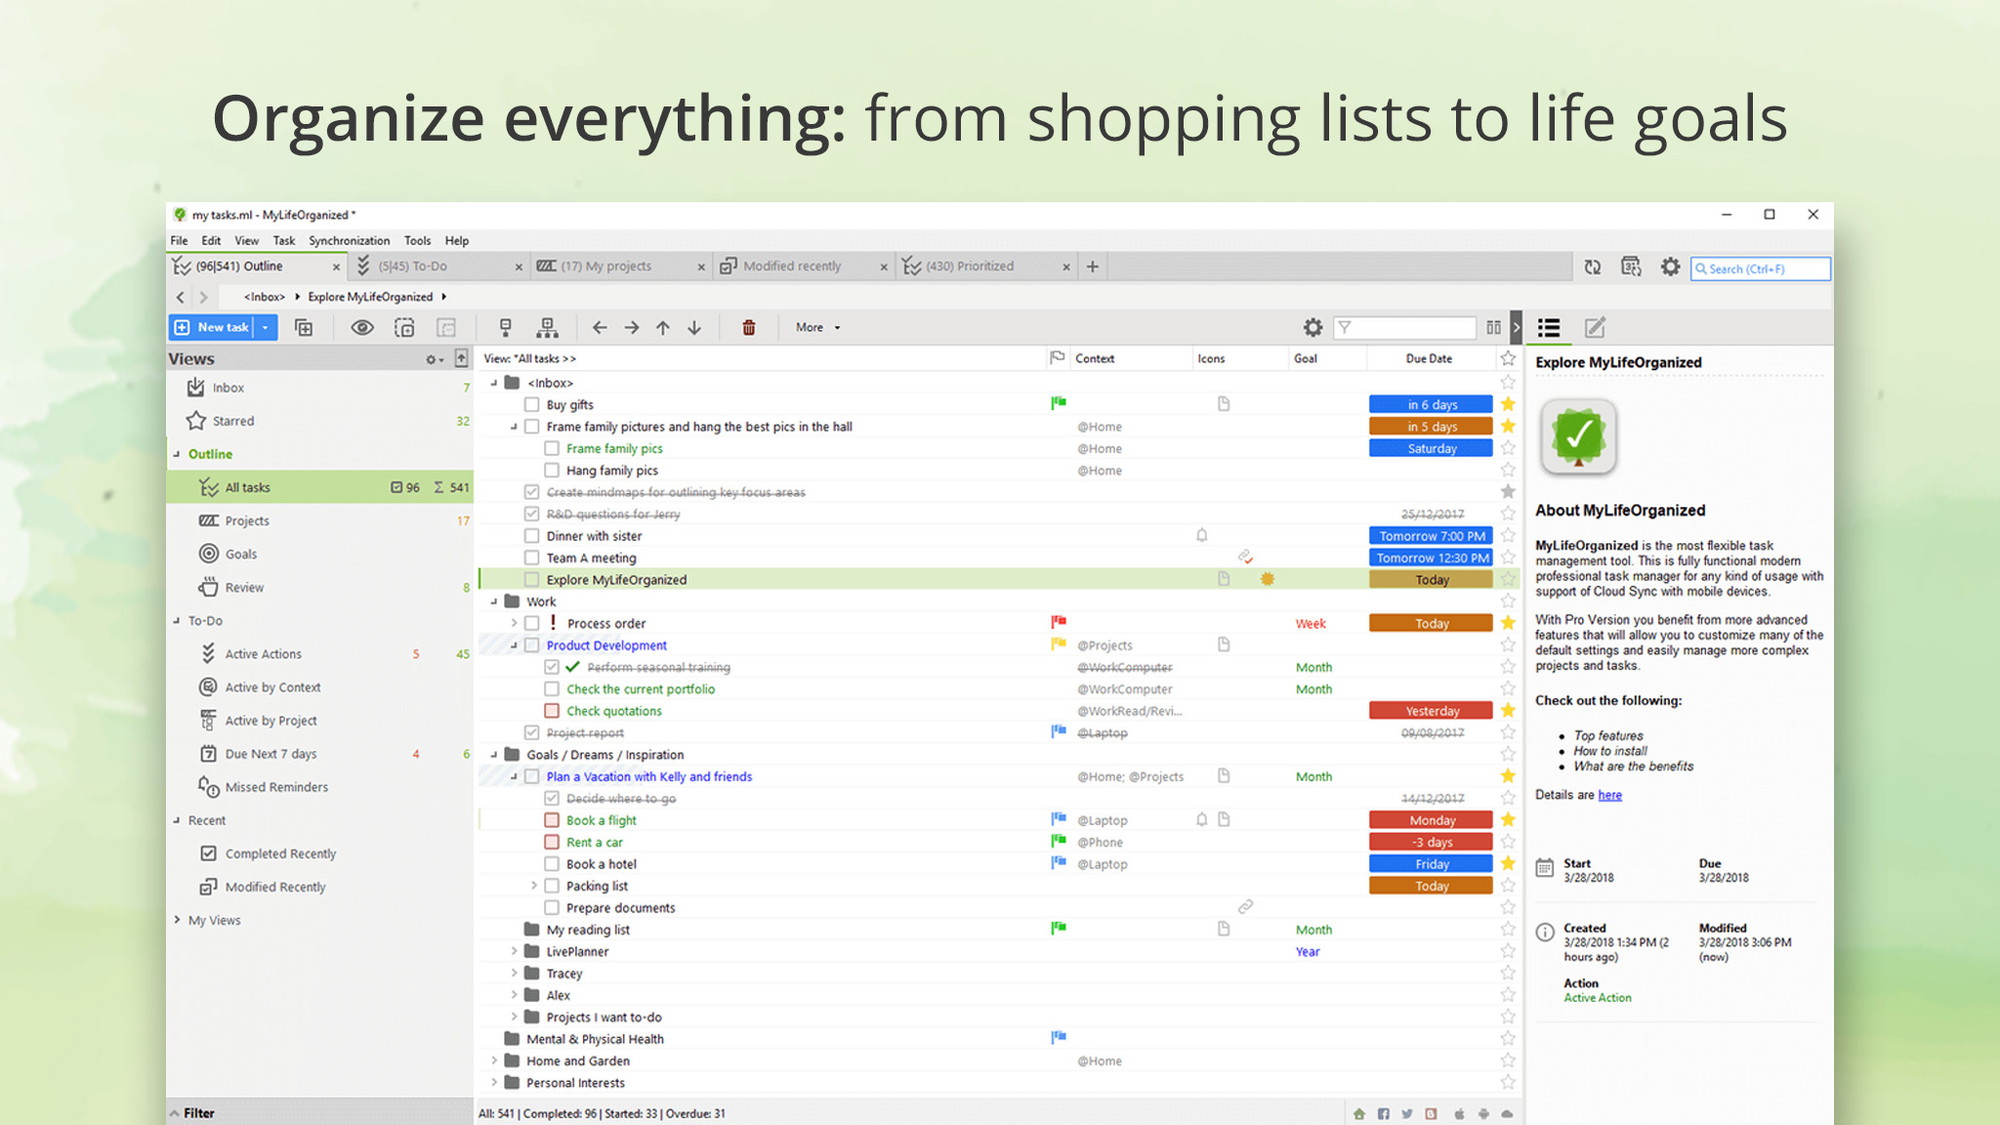2000x1125 pixels.
Task: Click the New Task button
Action: click(x=221, y=327)
